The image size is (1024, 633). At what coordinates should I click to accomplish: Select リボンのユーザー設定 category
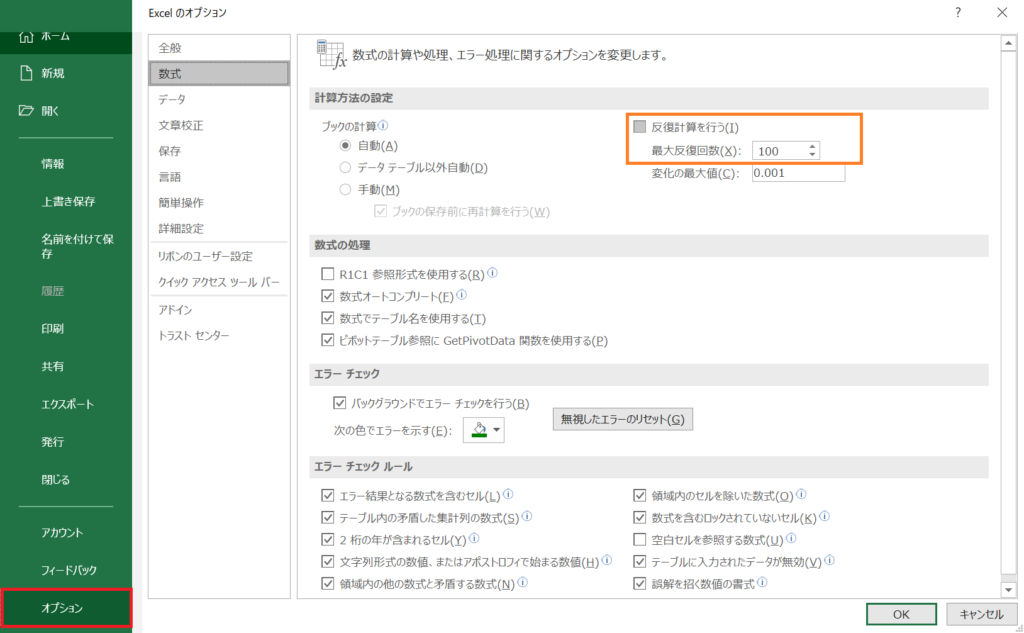[x=219, y=256]
